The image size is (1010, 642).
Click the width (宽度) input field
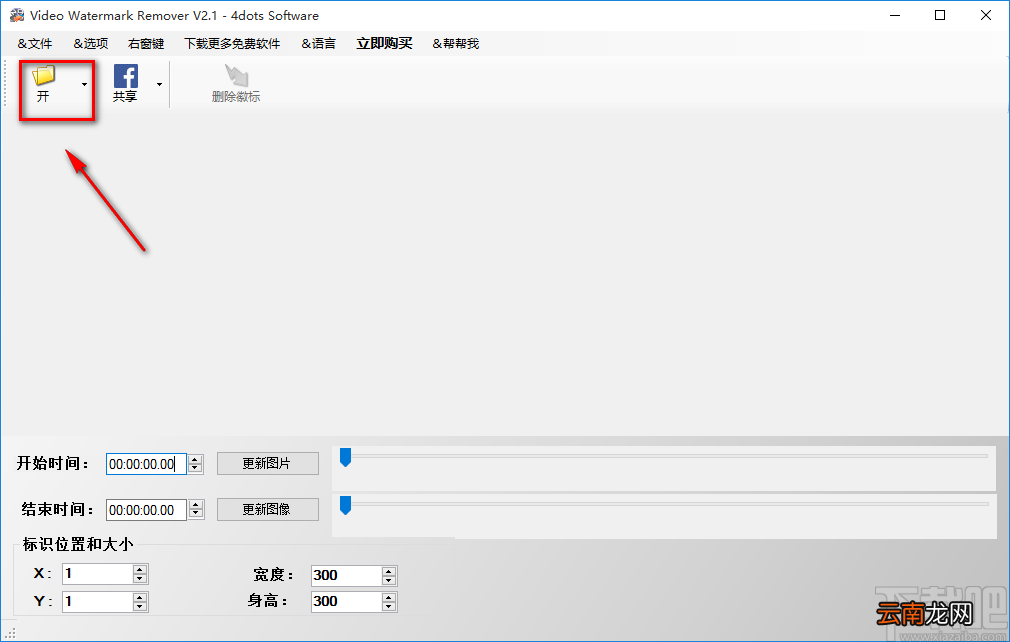346,575
